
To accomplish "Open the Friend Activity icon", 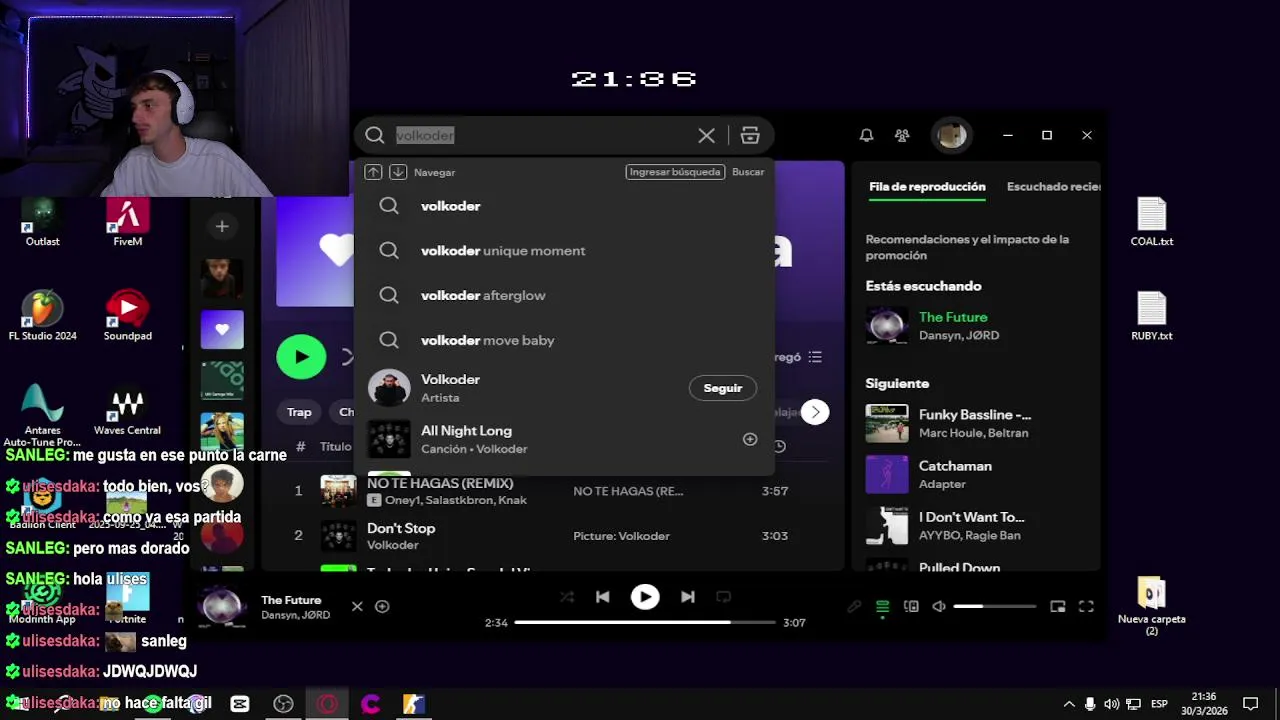I will pyautogui.click(x=902, y=135).
